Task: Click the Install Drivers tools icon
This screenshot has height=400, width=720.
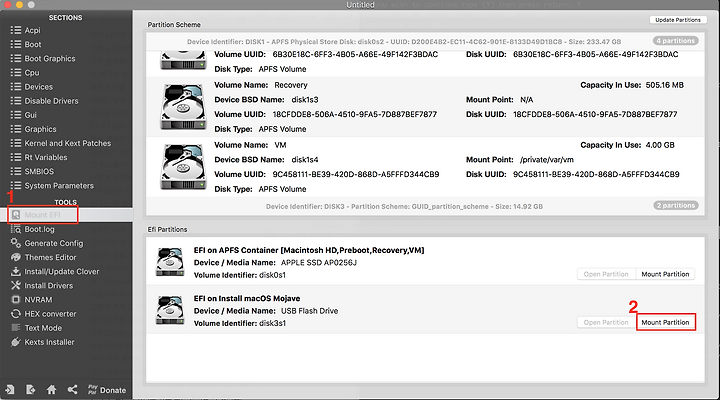Action: pyautogui.click(x=16, y=285)
